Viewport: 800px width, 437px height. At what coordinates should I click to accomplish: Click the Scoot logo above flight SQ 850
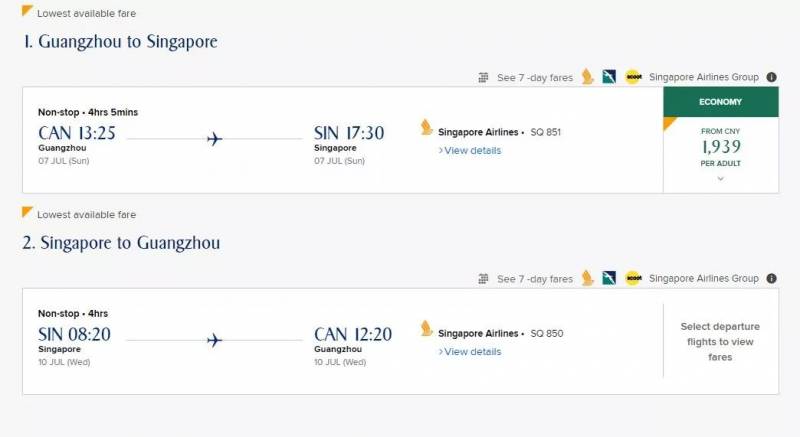tap(633, 278)
